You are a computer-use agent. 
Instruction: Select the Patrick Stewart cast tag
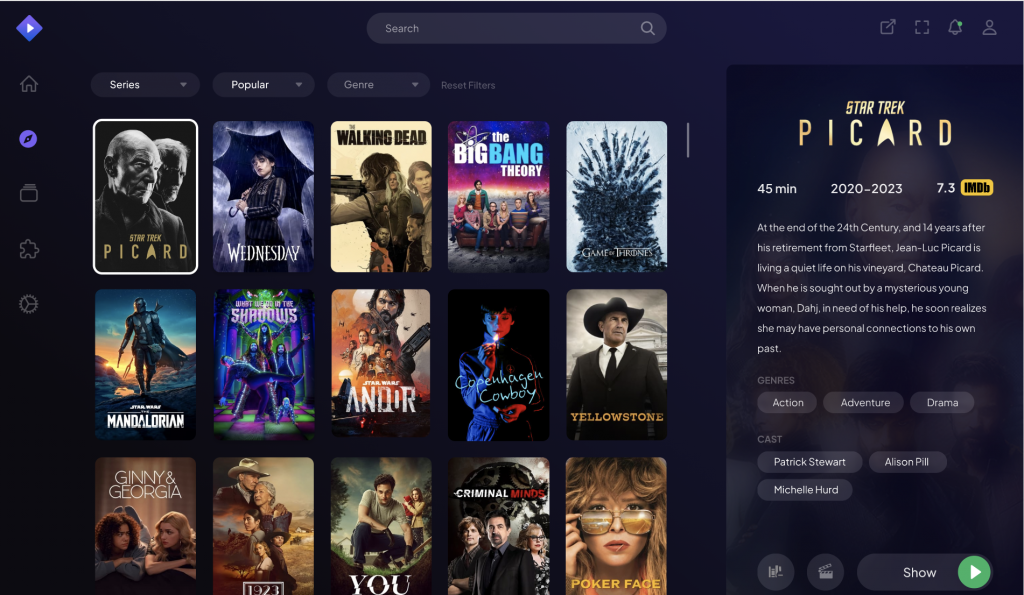point(809,462)
